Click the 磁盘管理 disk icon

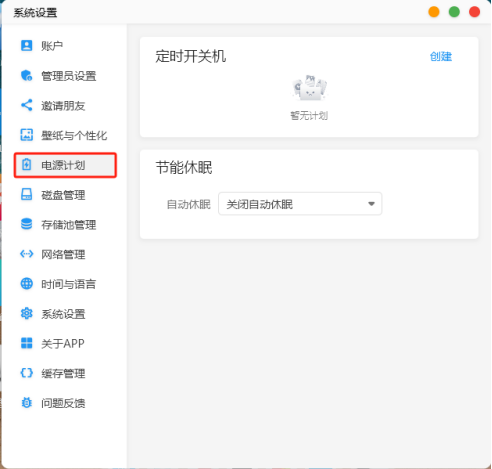tap(27, 194)
